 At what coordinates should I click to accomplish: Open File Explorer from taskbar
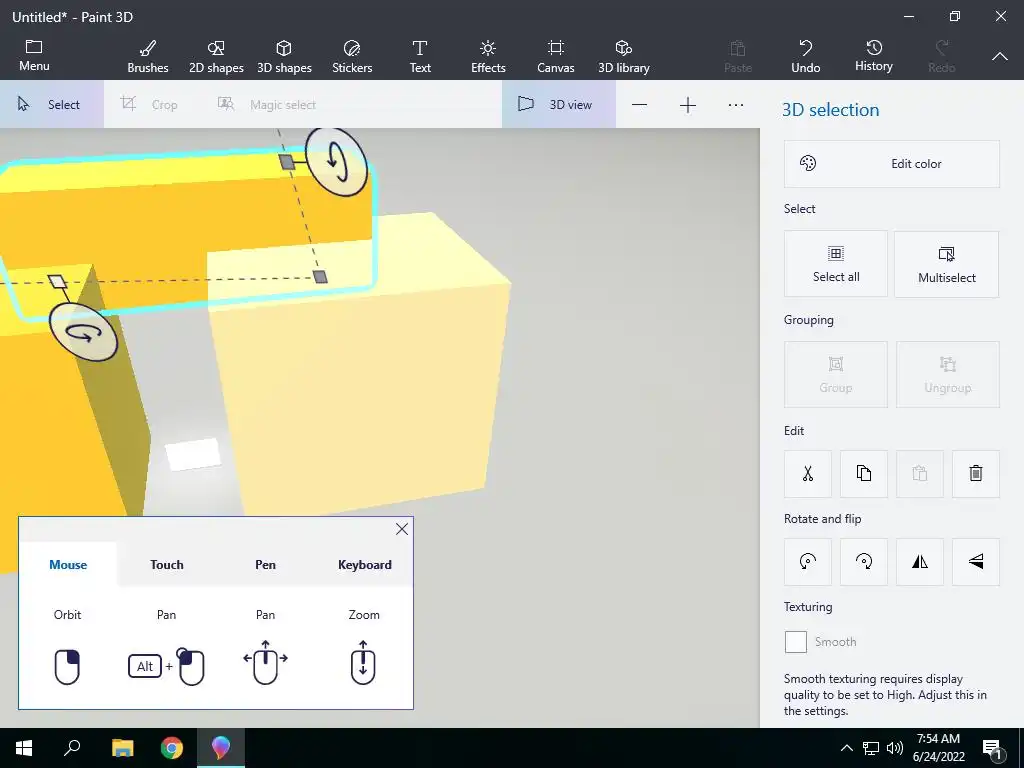coord(122,748)
